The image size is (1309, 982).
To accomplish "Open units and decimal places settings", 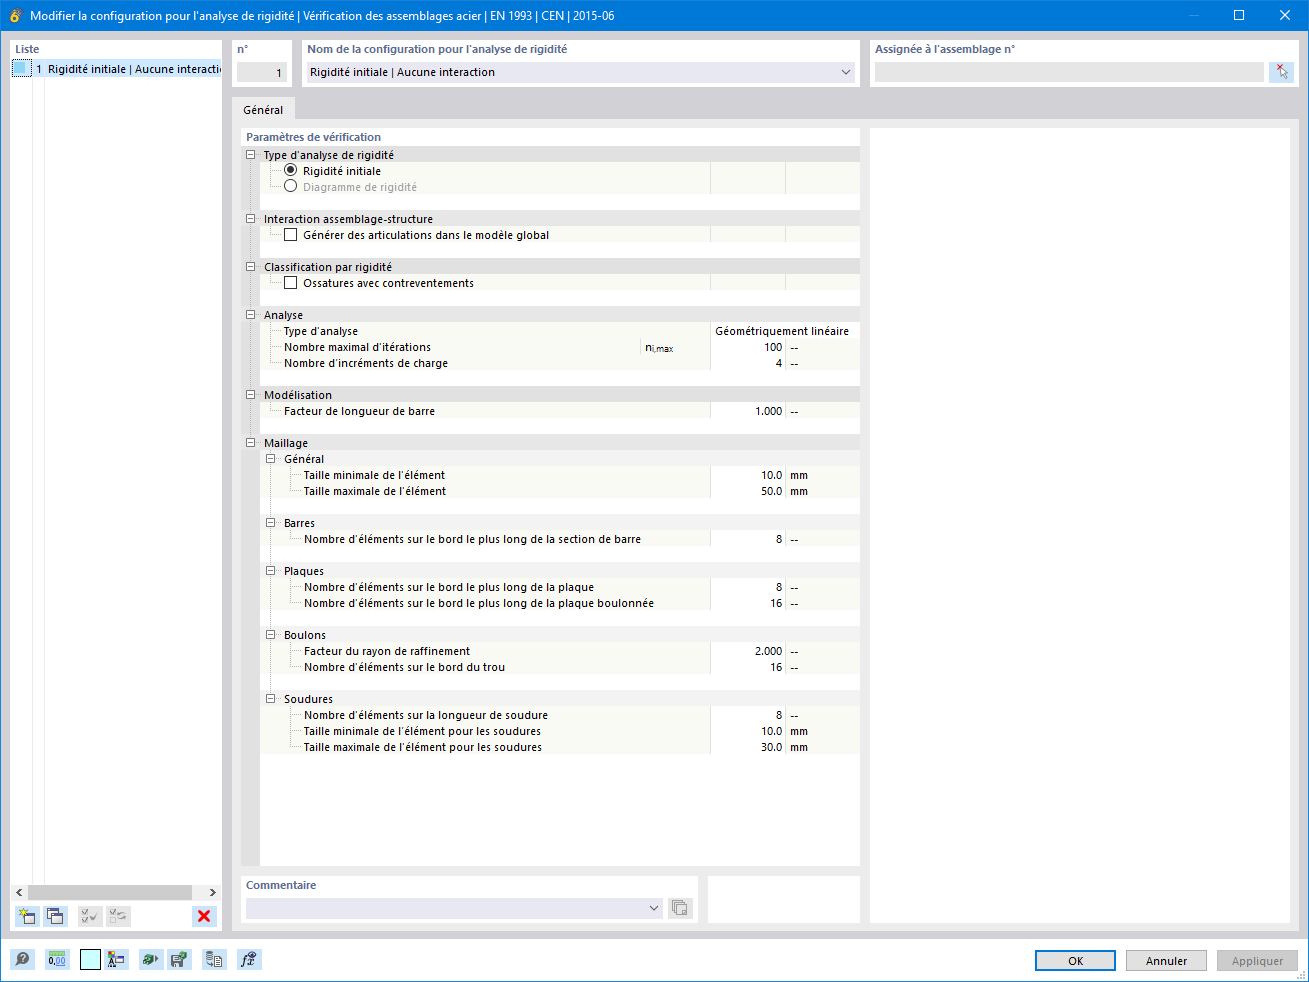I will (57, 959).
